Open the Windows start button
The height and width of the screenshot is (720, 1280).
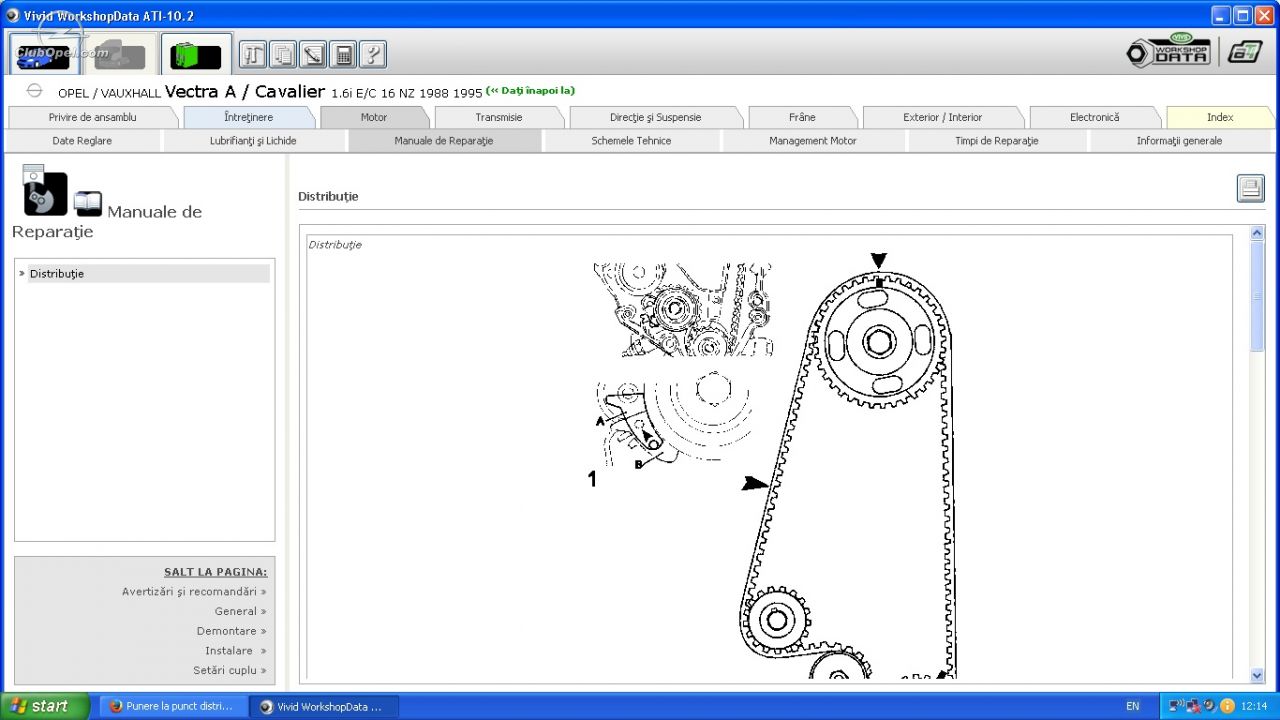click(45, 706)
